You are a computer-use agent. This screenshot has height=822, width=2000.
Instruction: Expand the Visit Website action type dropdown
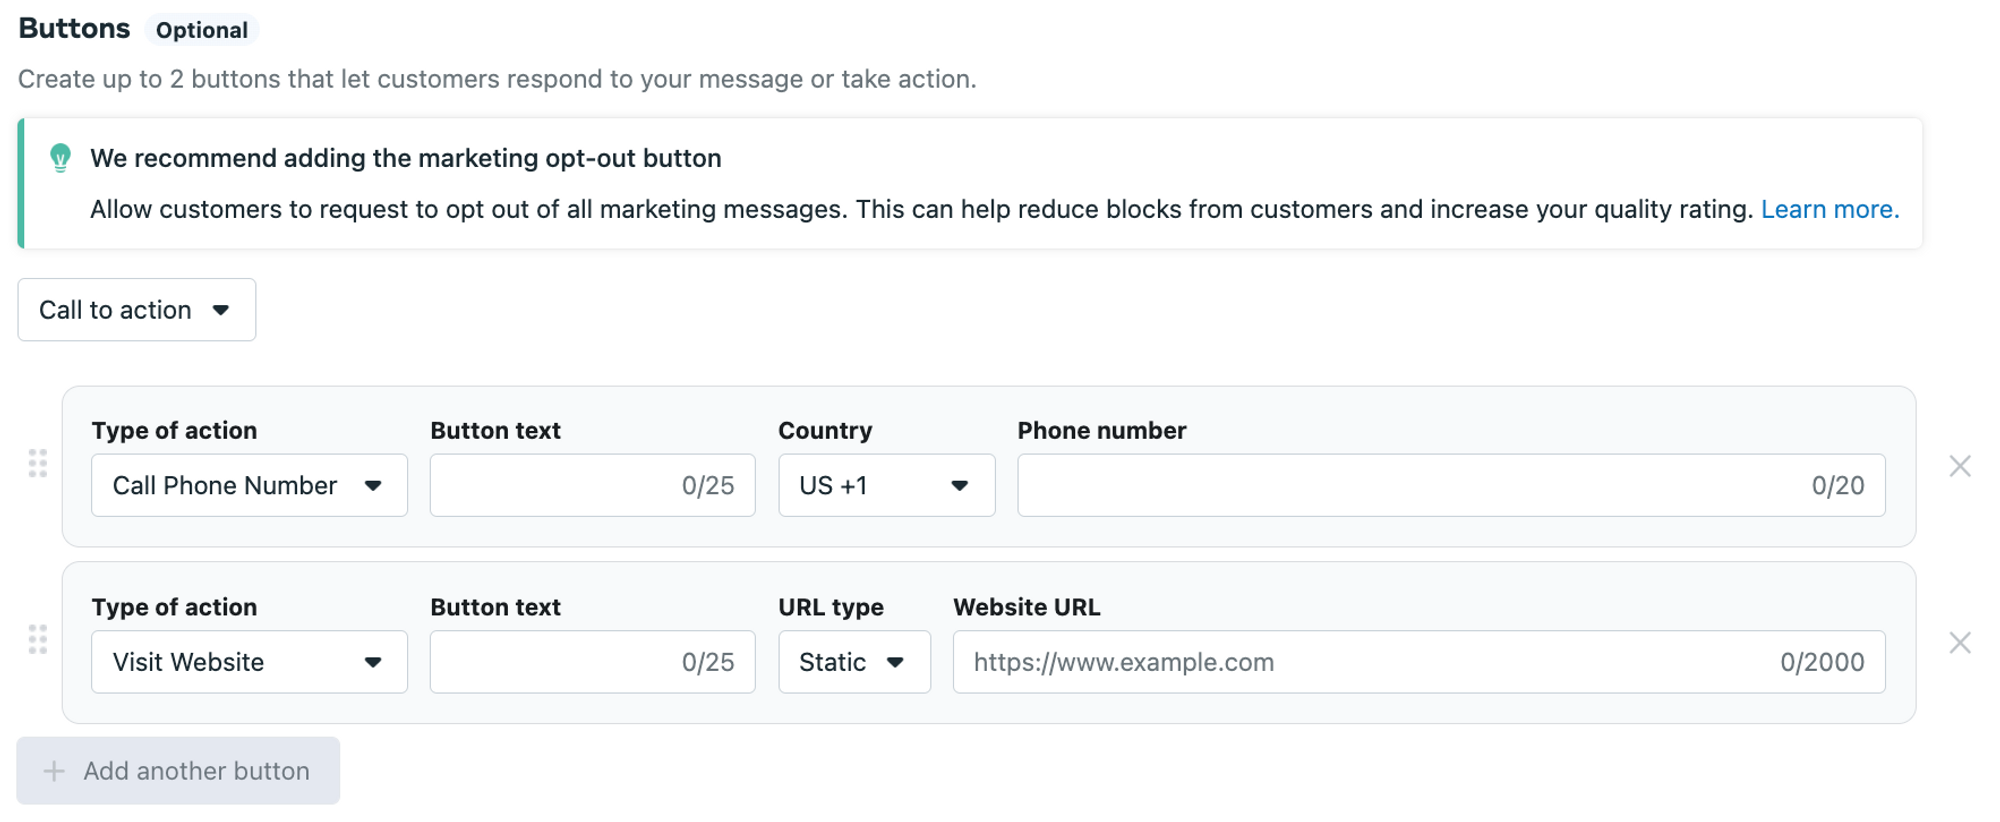[x=249, y=662]
